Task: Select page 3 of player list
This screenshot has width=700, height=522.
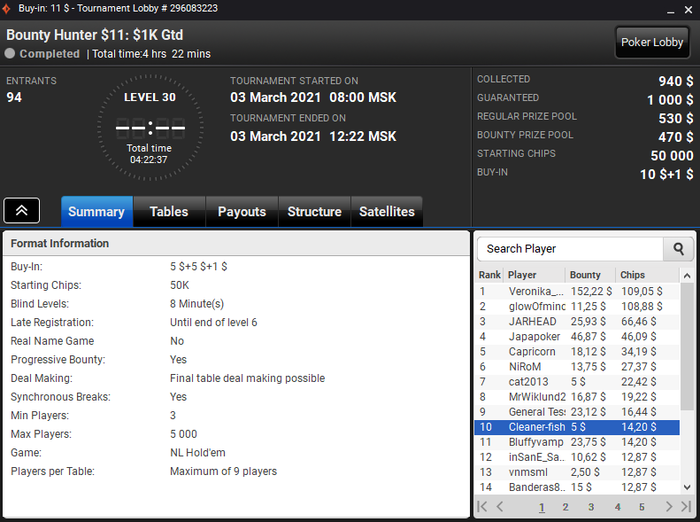Action: click(591, 507)
